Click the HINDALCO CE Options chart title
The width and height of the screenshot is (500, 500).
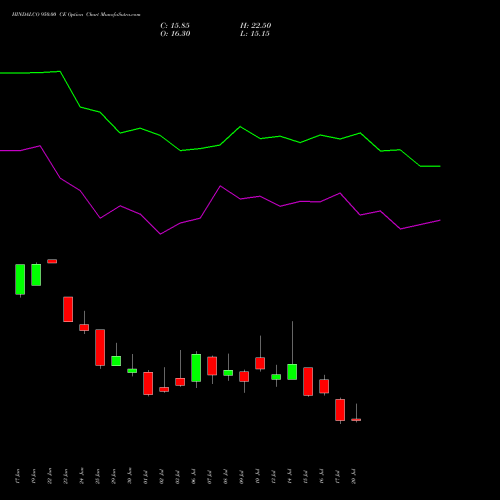pos(76,15)
